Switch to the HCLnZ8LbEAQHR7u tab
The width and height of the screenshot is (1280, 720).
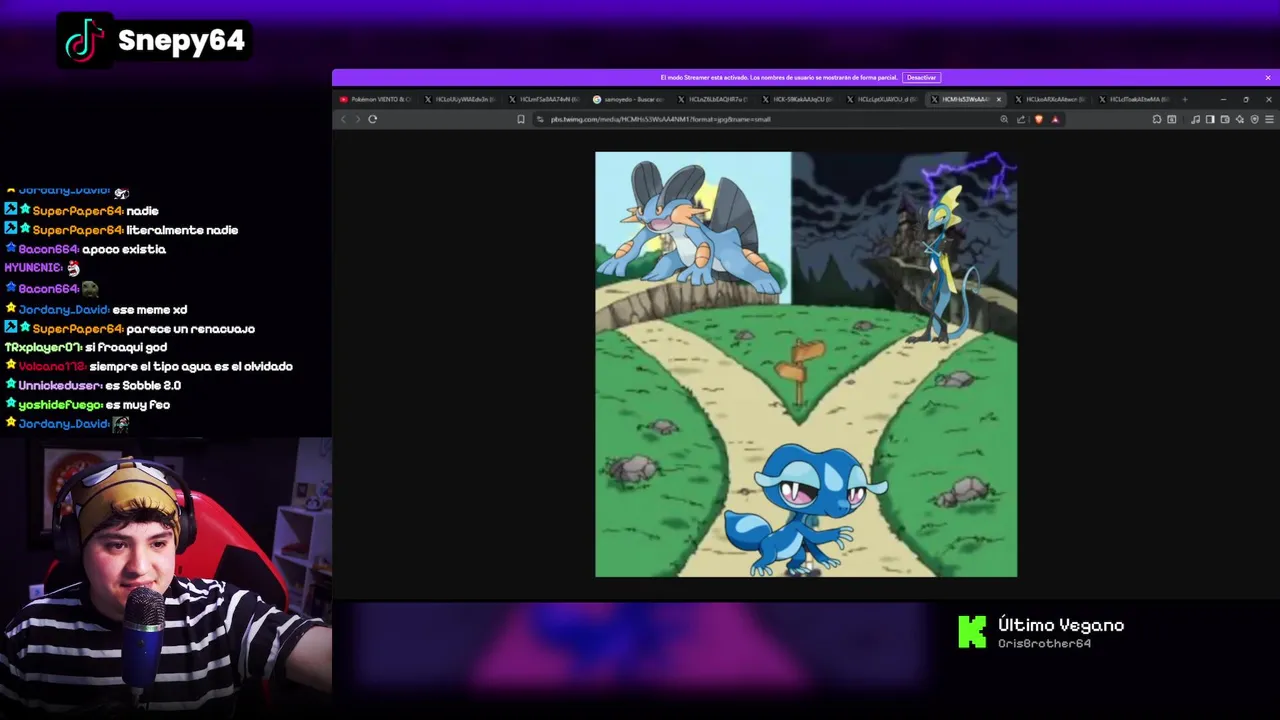coord(713,99)
